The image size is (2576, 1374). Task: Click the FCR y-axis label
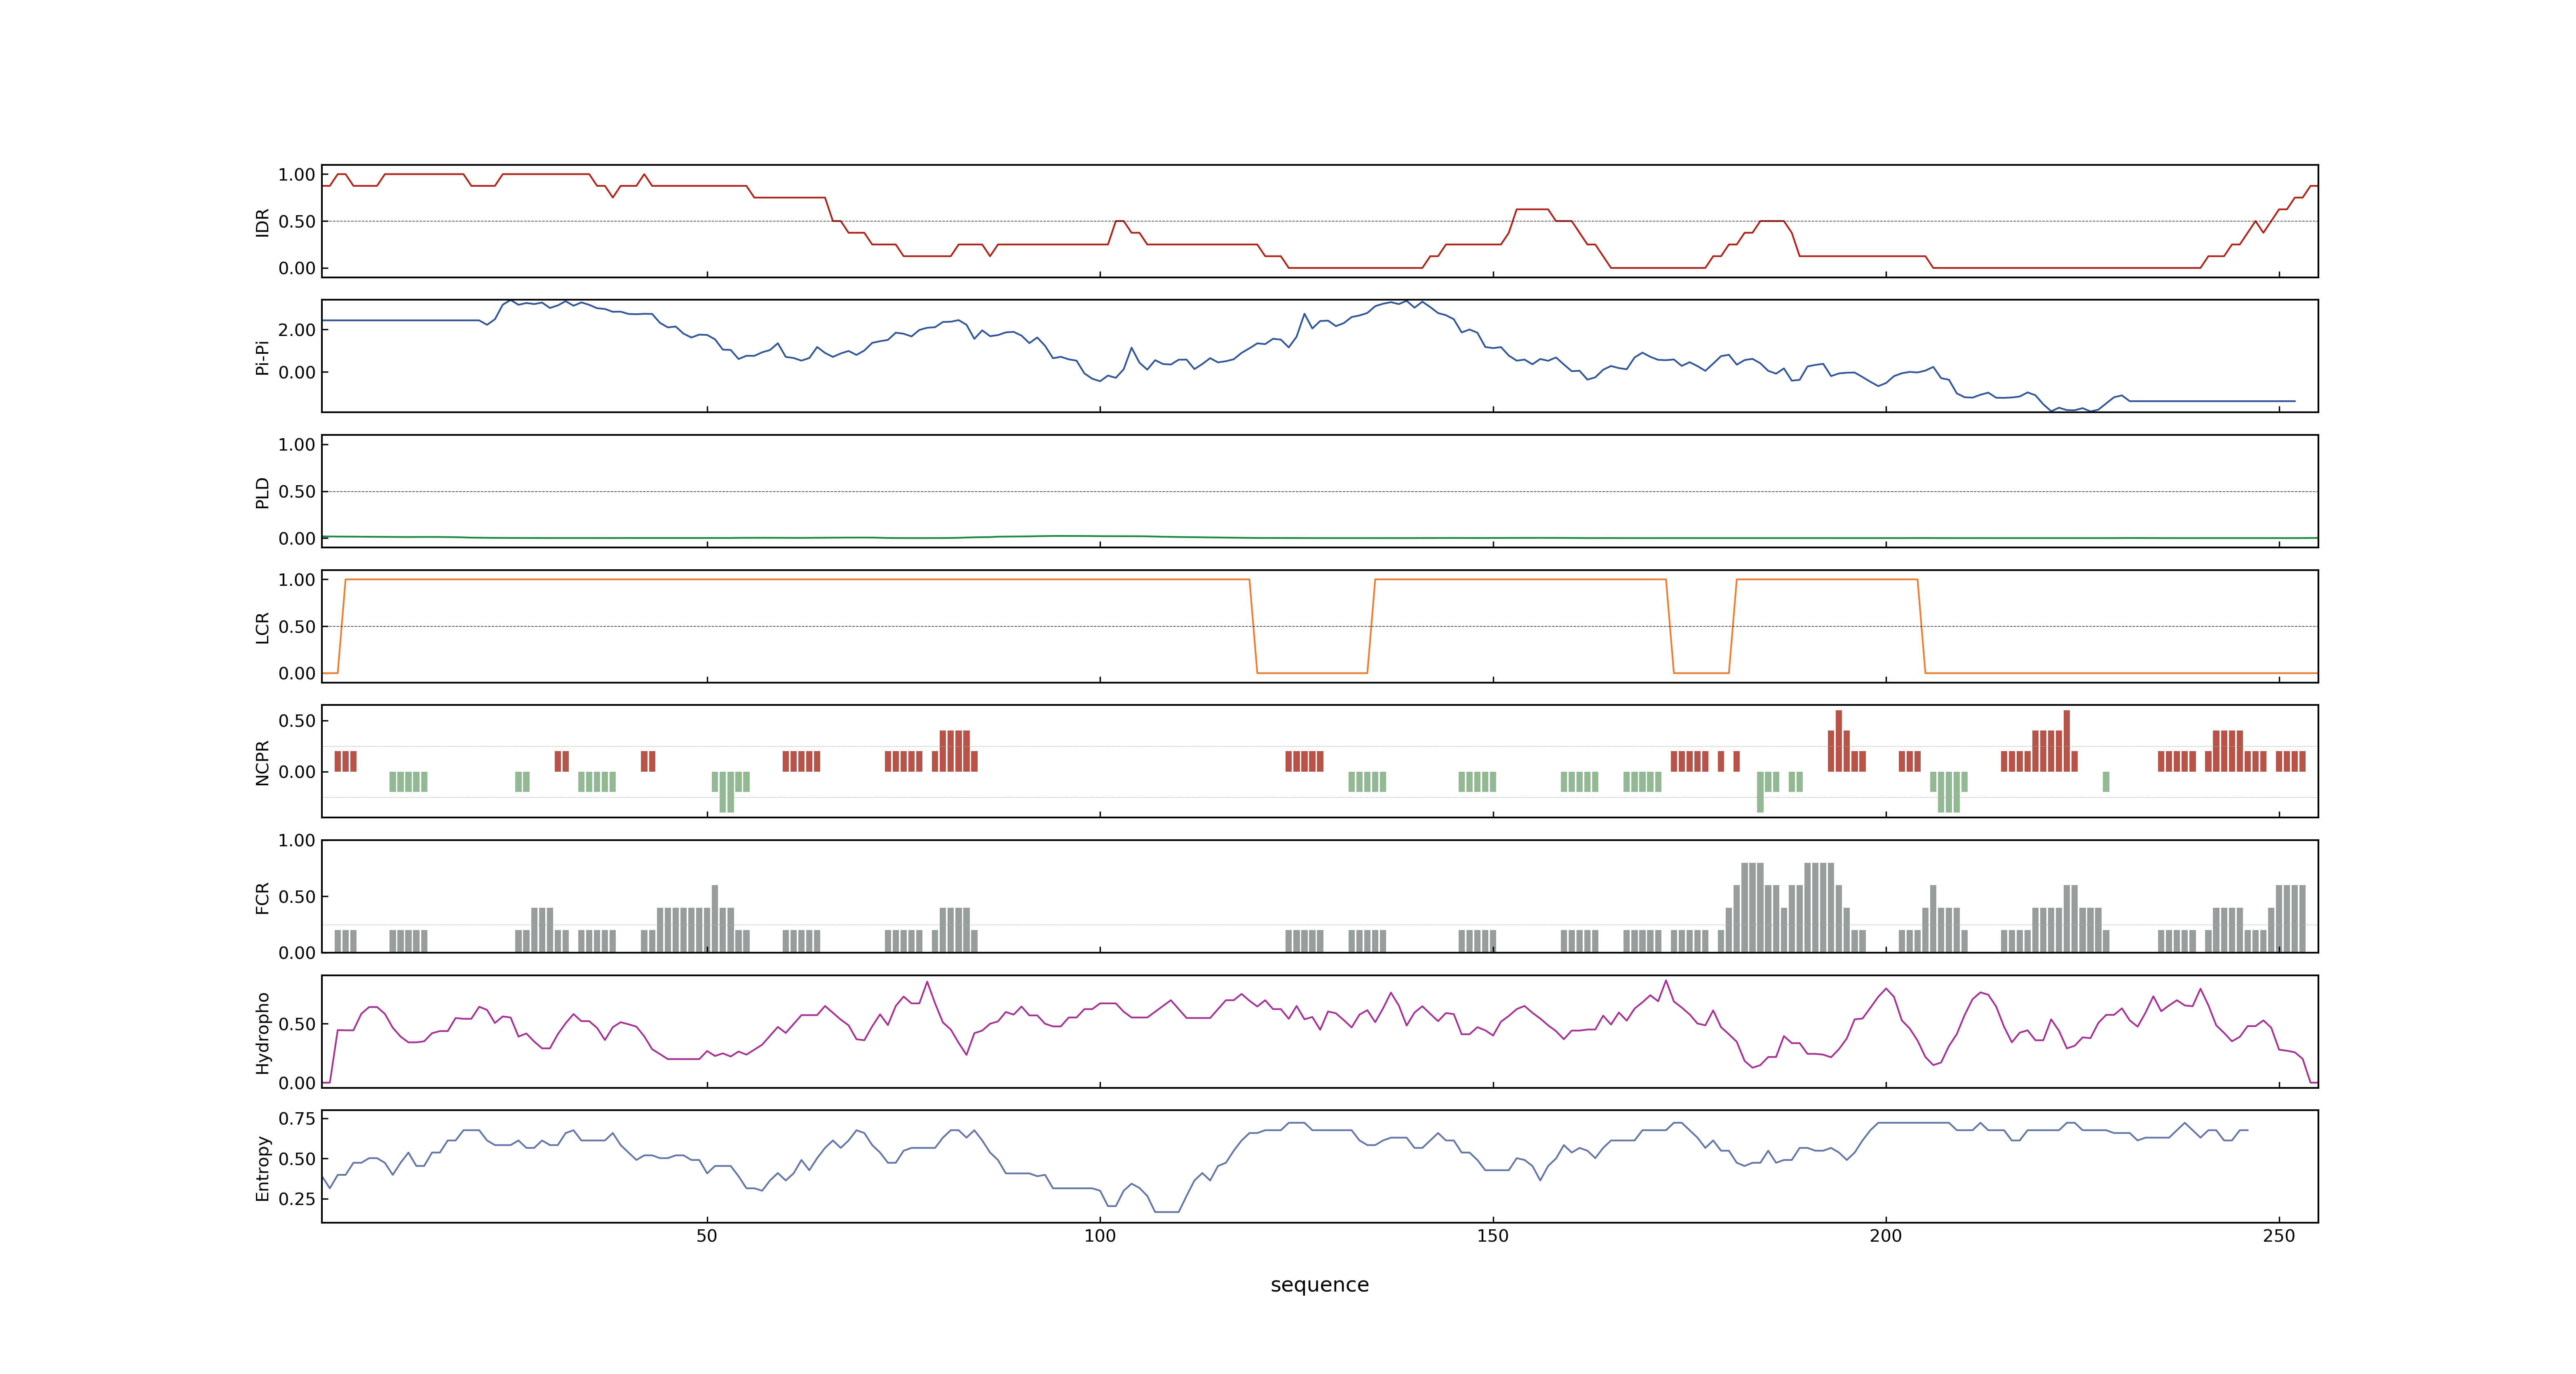[x=262, y=897]
